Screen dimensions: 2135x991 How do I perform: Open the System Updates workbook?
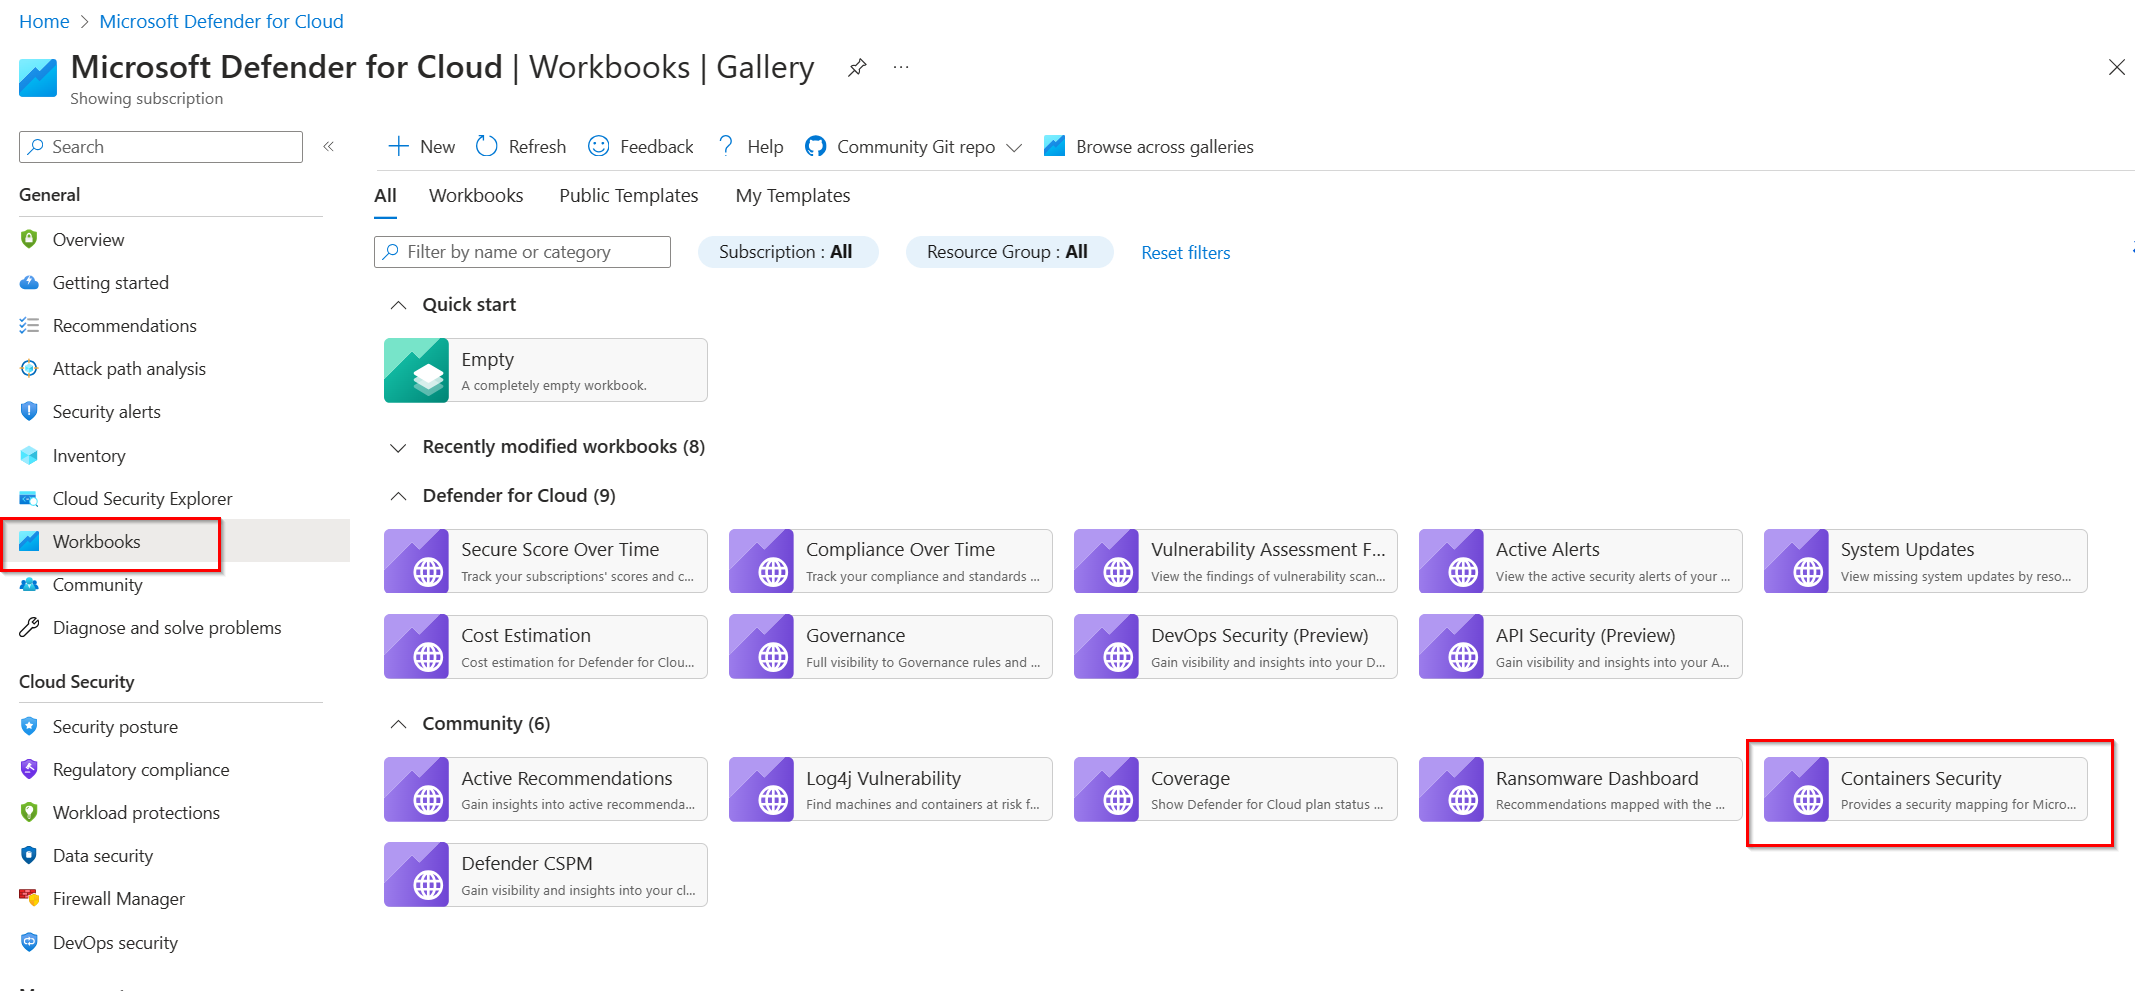pyautogui.click(x=1926, y=561)
